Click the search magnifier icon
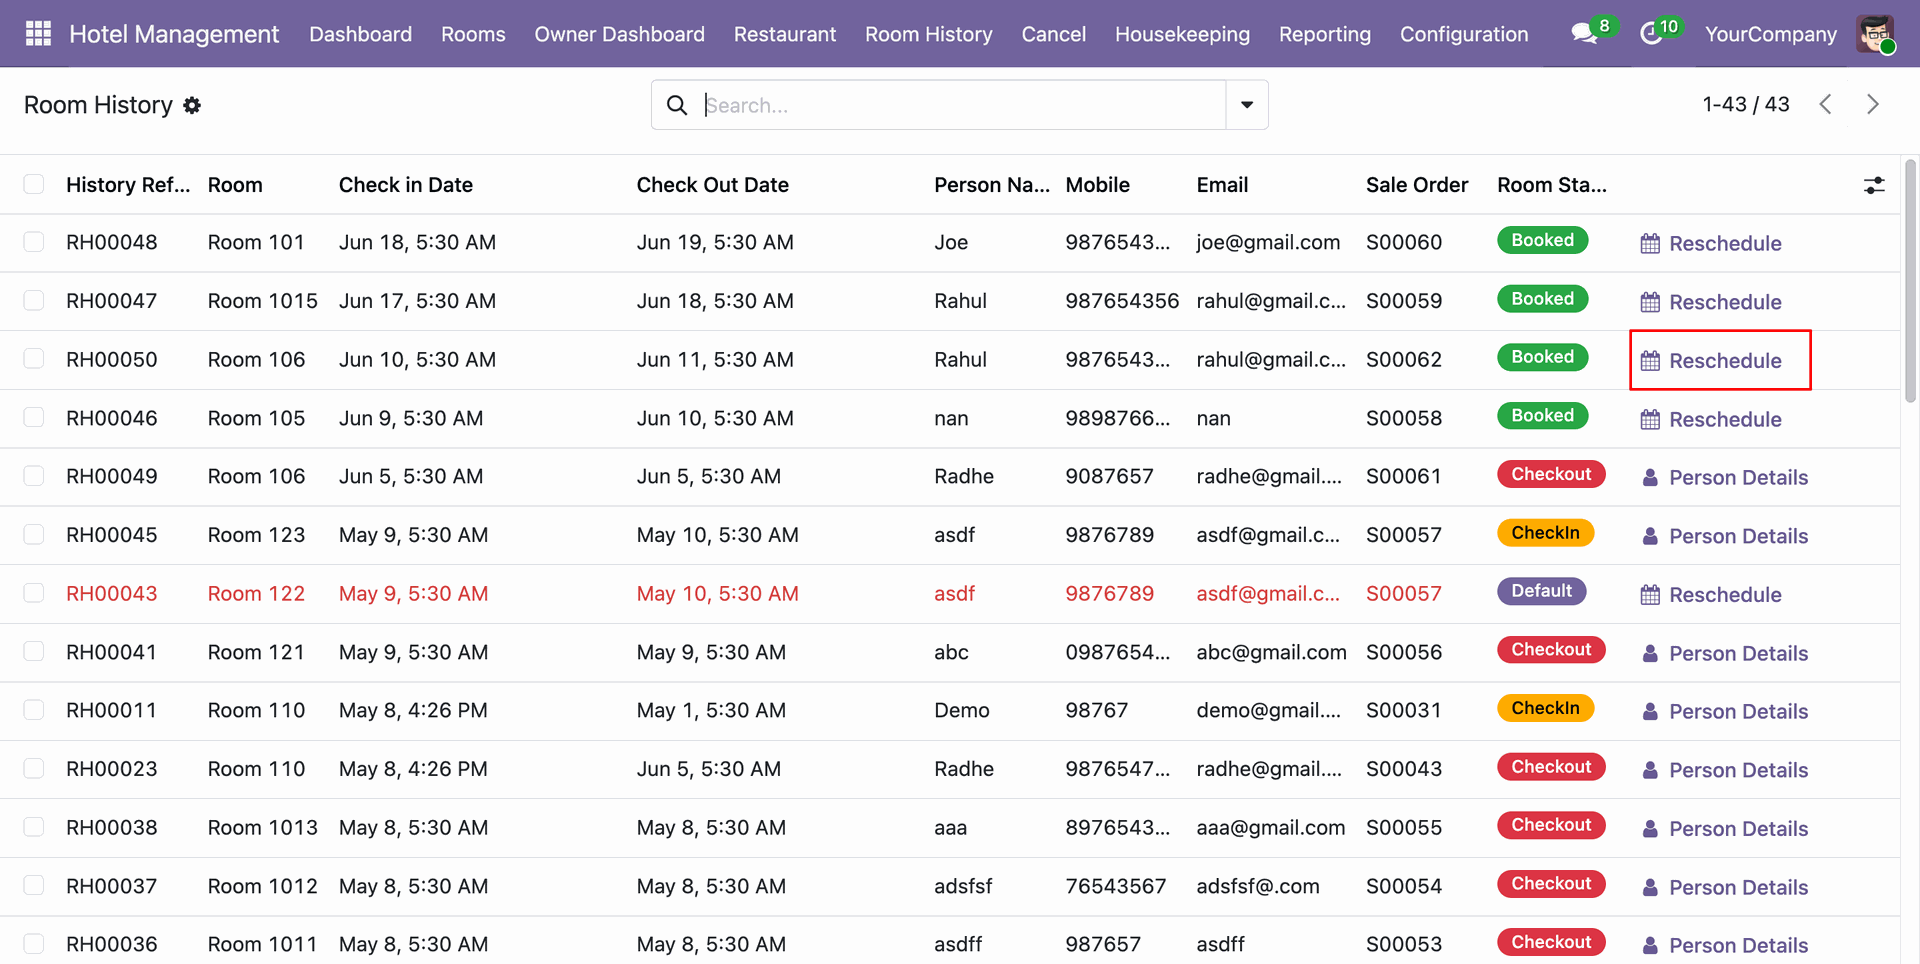 (x=677, y=105)
